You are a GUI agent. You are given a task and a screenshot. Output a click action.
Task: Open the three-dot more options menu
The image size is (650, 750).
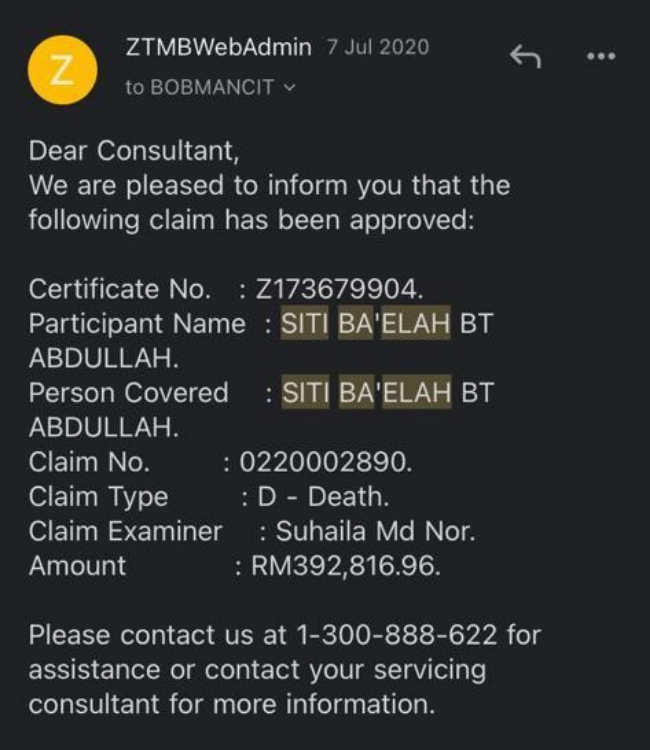601,57
